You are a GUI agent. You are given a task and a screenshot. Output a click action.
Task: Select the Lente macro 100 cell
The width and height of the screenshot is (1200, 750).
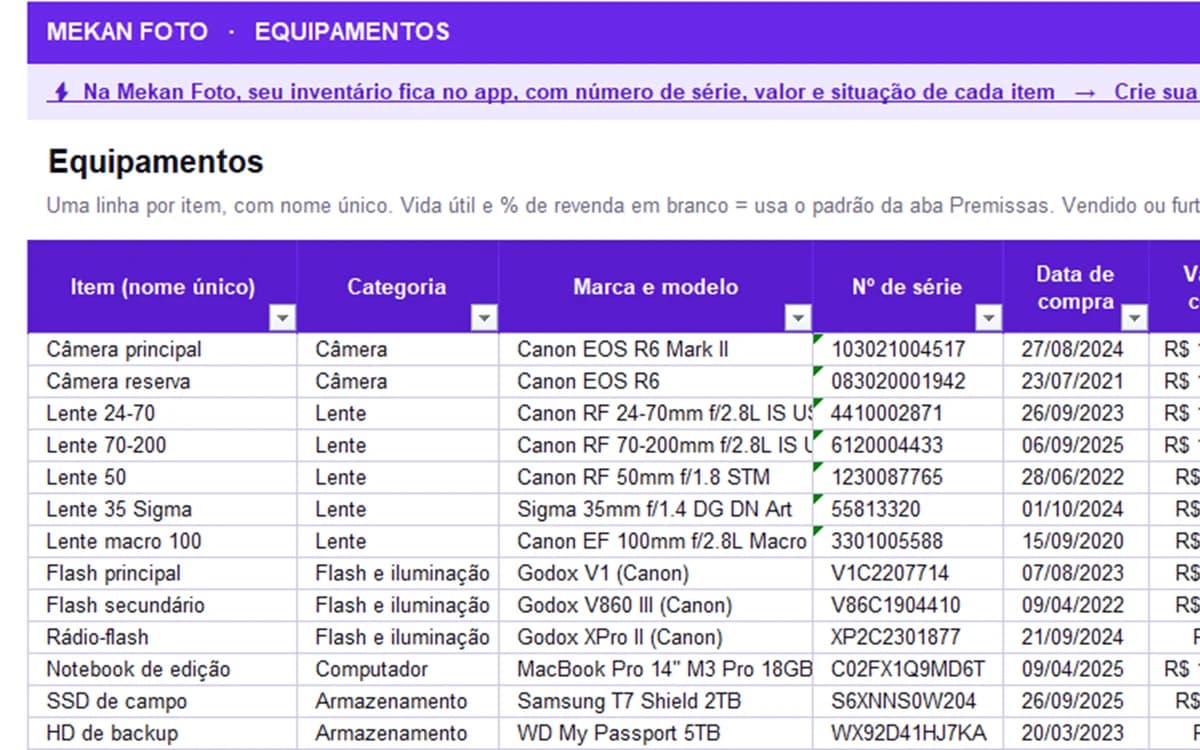(x=162, y=541)
